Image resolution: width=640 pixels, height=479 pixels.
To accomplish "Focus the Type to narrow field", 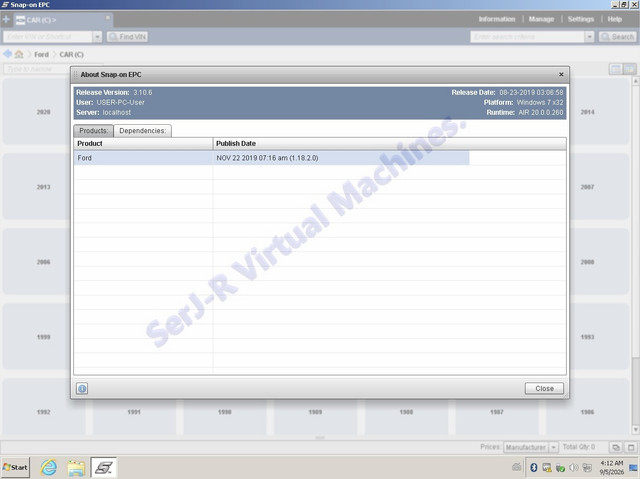I will 37,69.
